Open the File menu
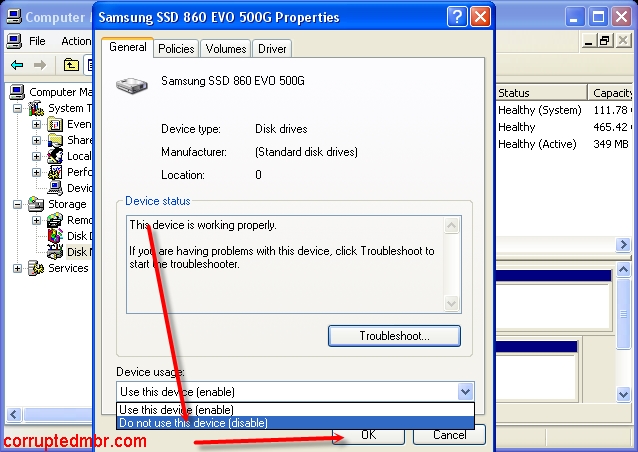 point(37,41)
